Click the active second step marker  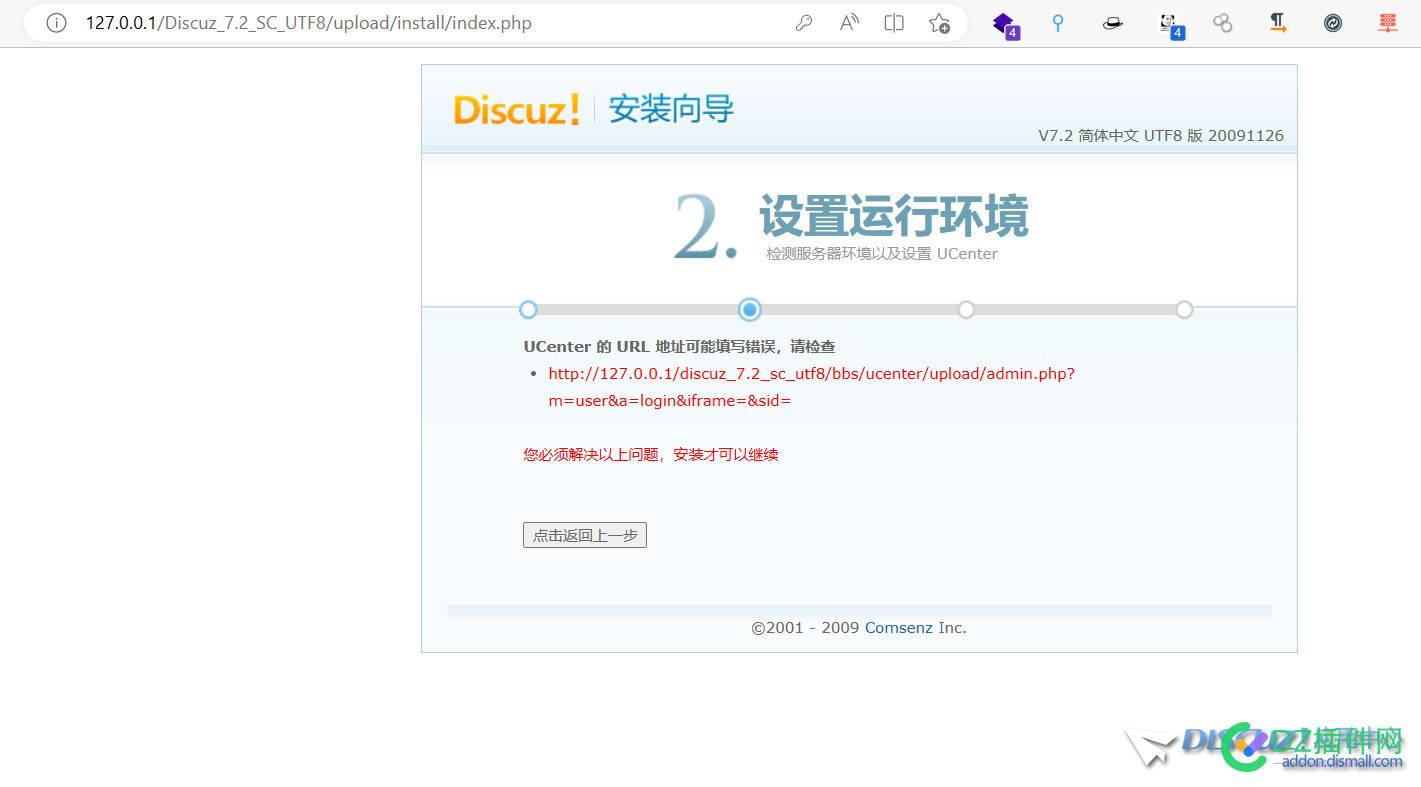click(750, 310)
